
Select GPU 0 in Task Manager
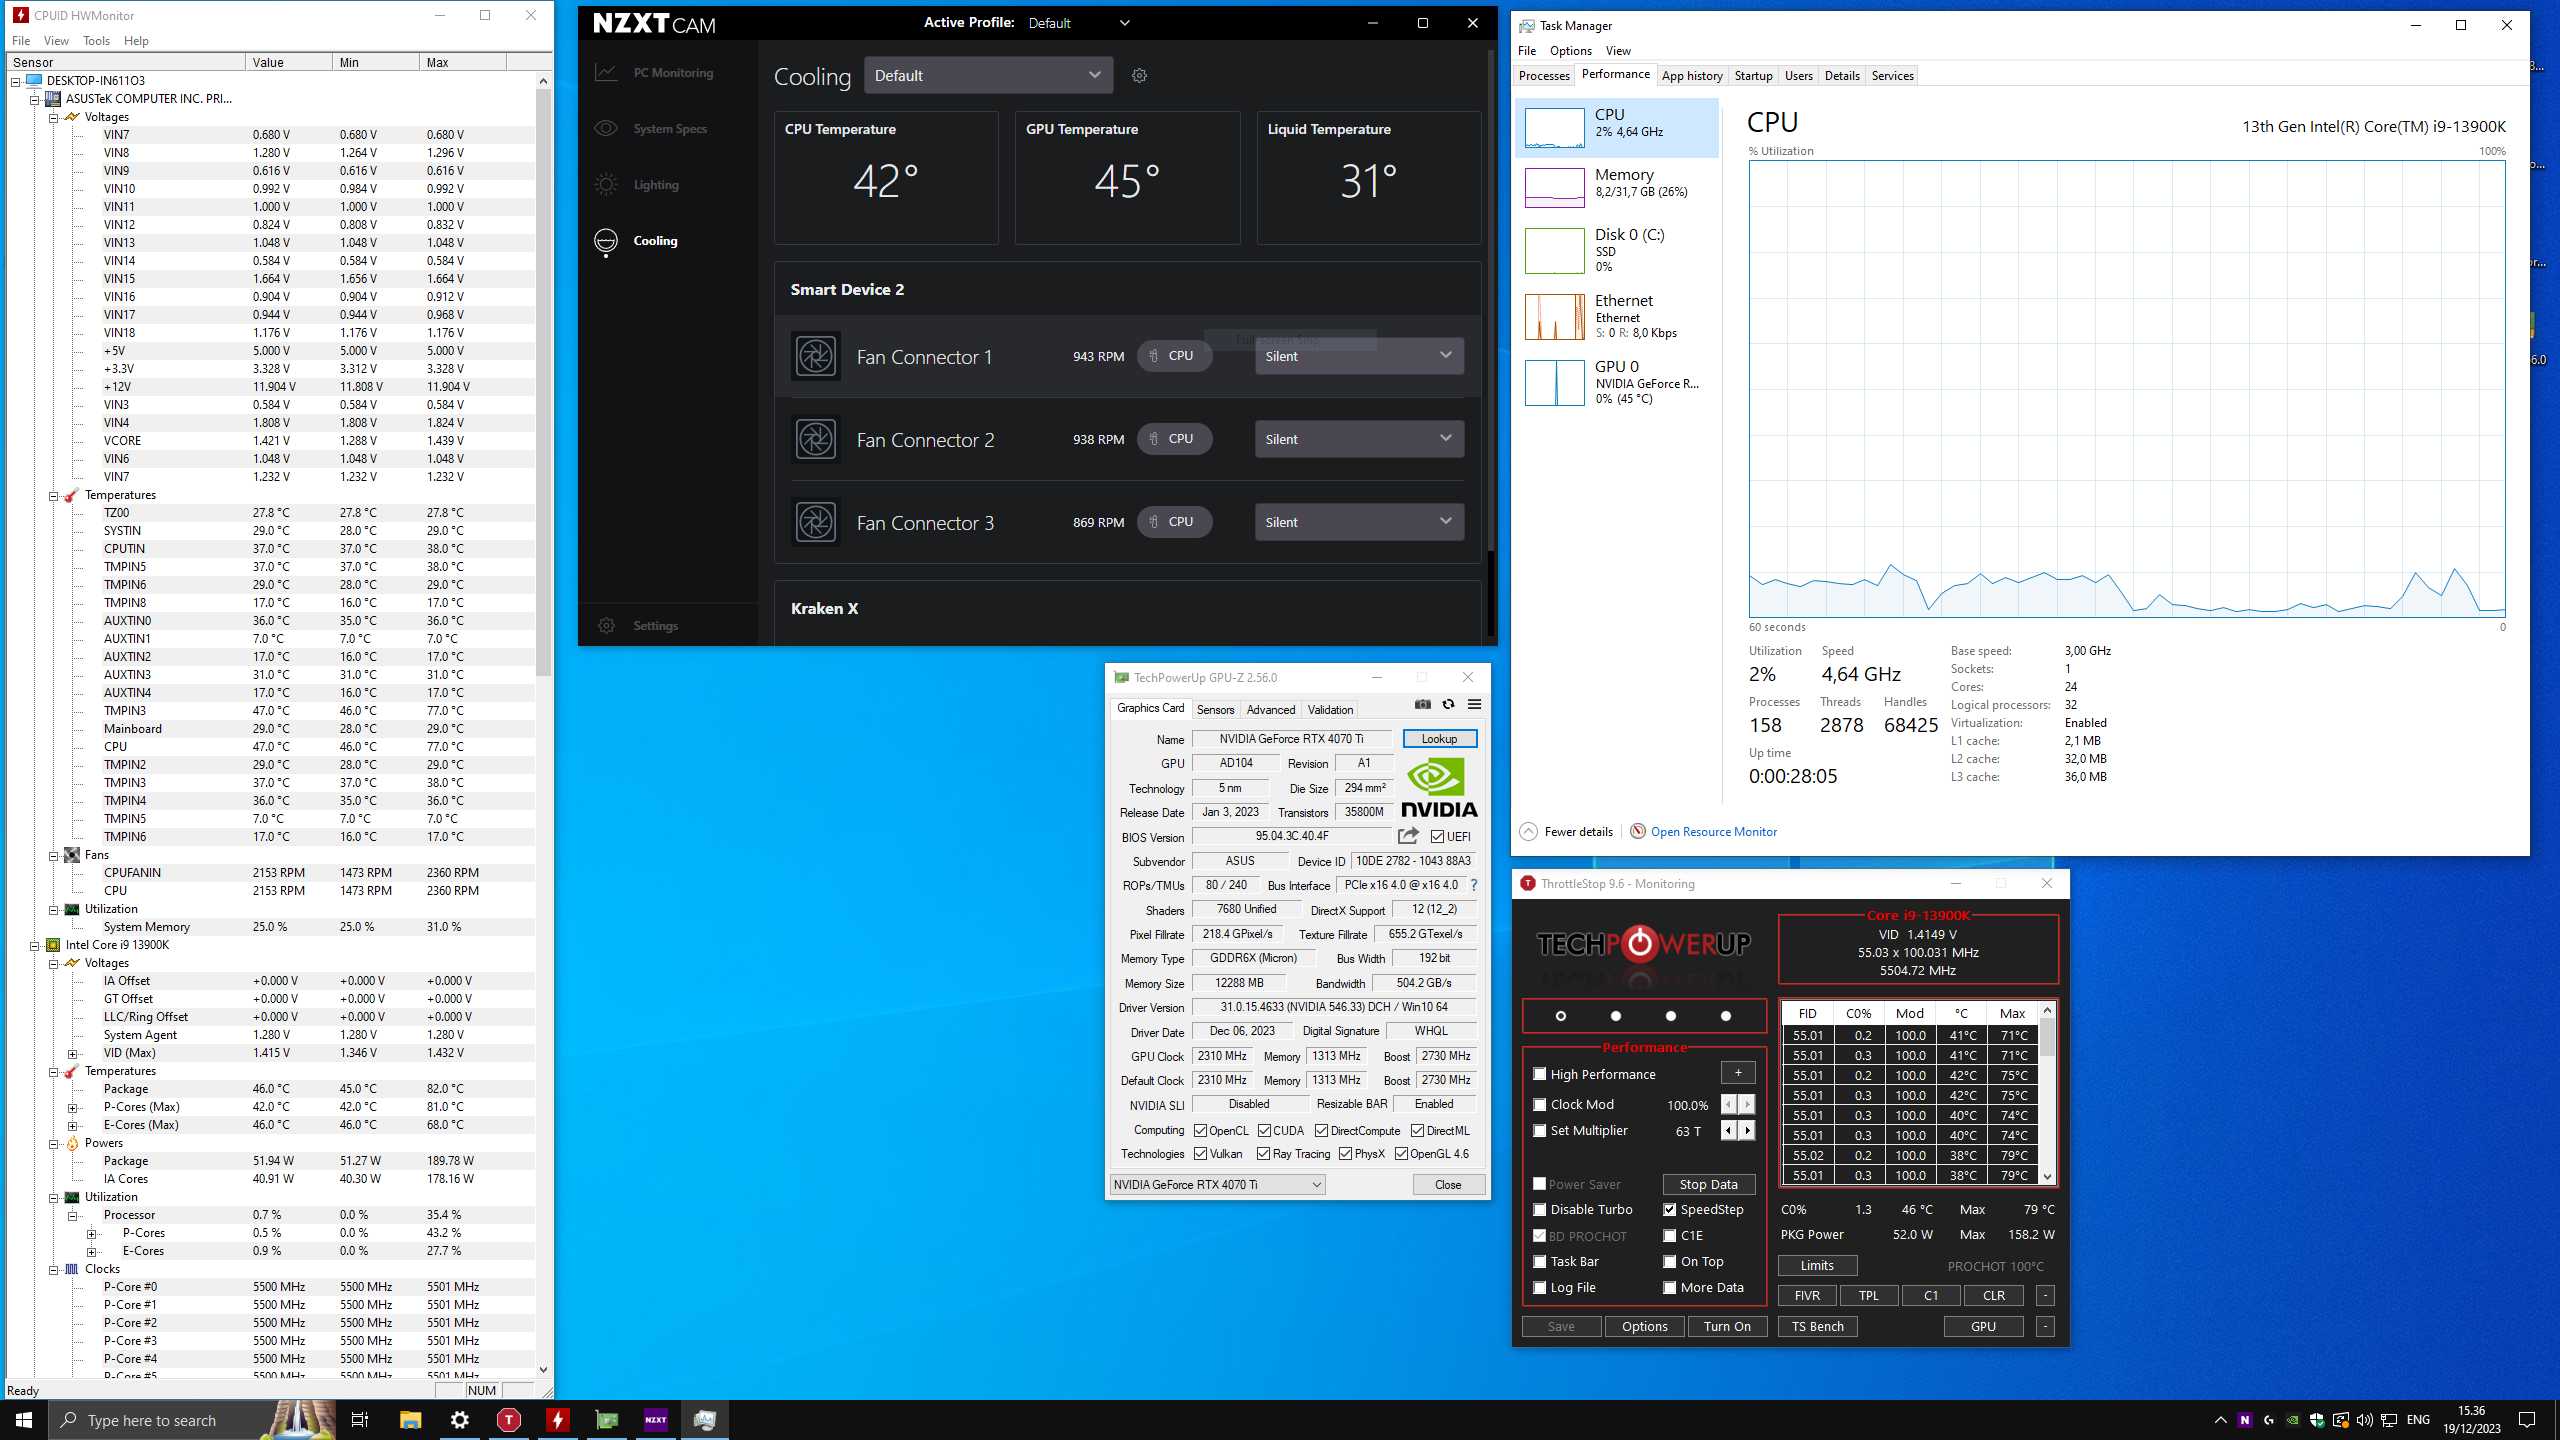(x=1616, y=382)
